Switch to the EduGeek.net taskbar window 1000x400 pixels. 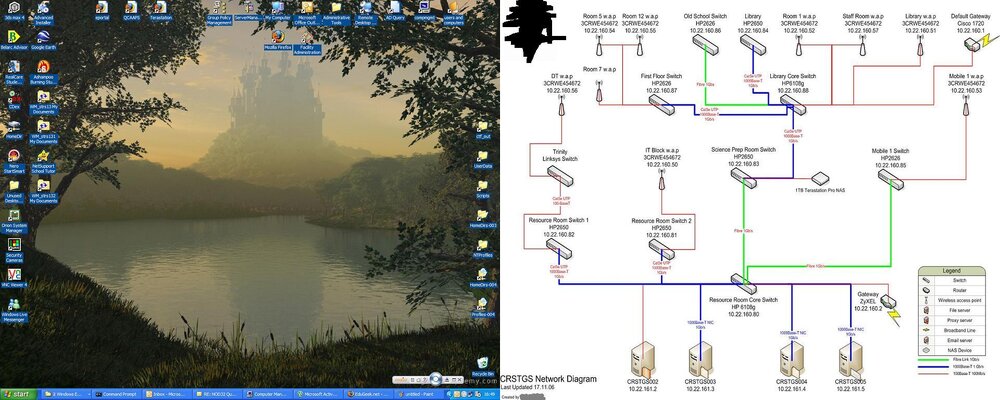point(367,394)
